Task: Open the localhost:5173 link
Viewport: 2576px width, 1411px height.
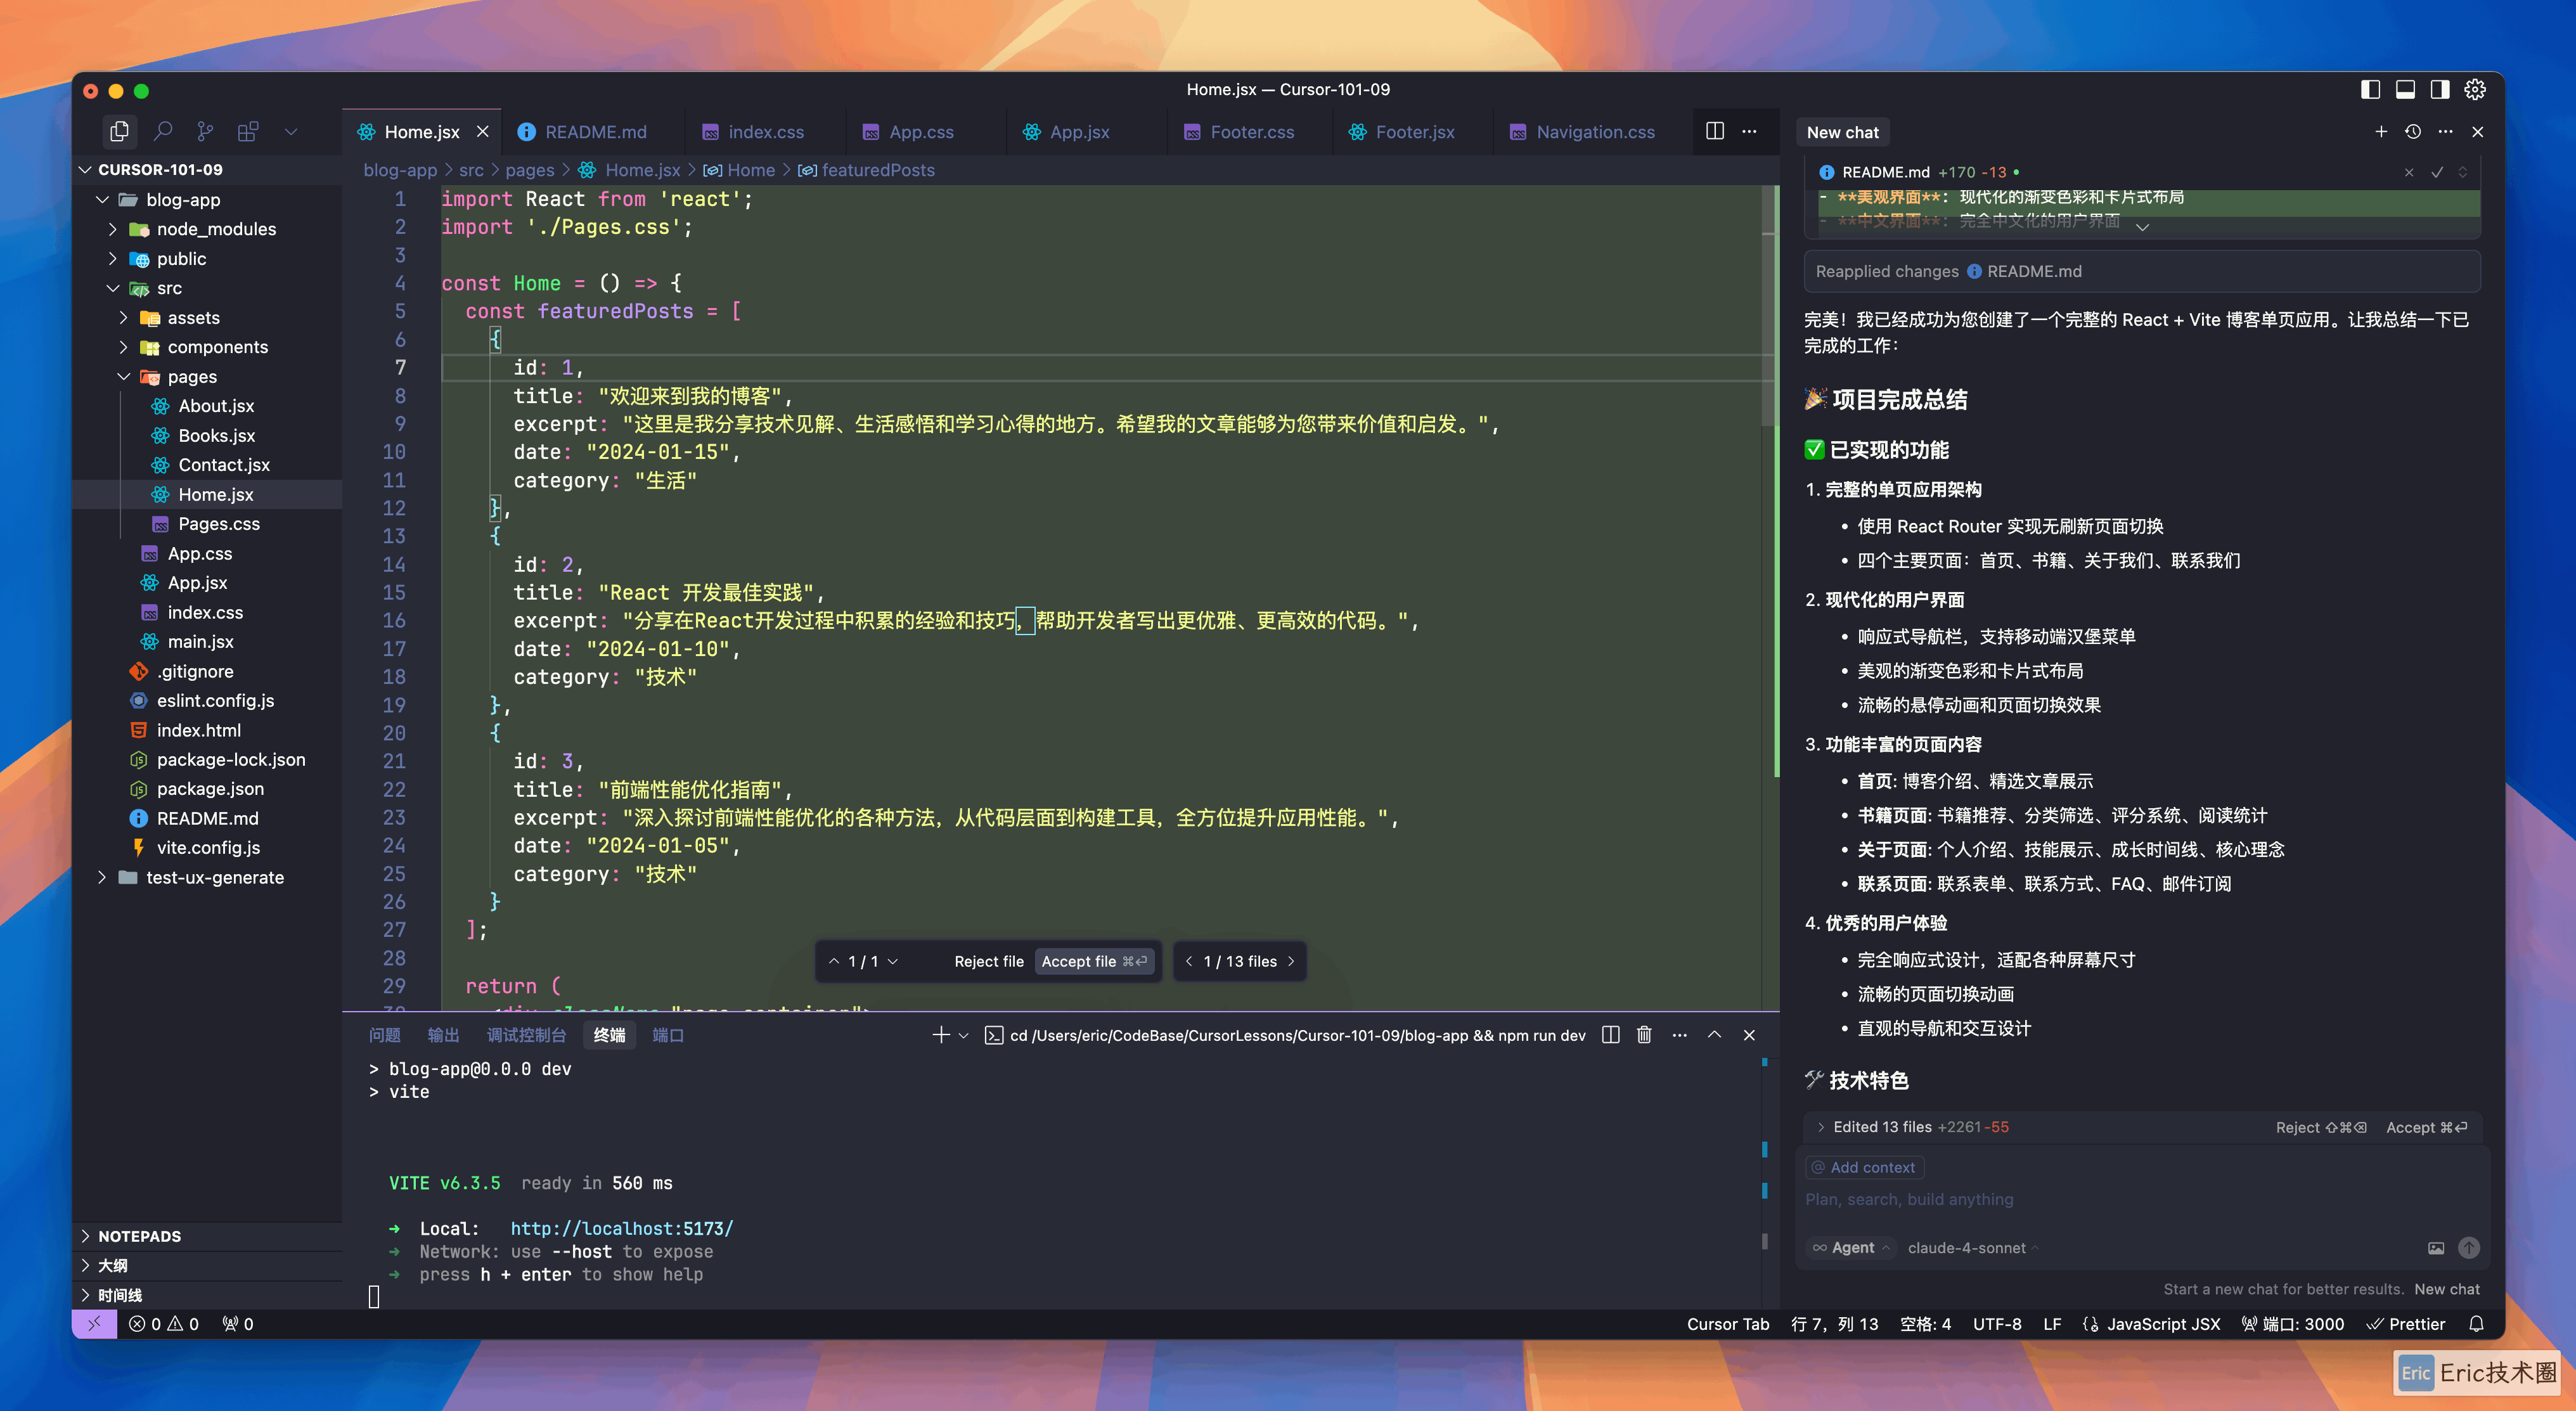Action: click(622, 1228)
